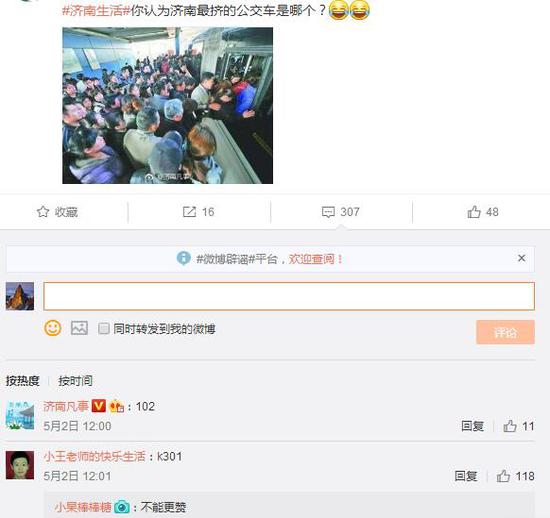Open comments via the 307 comment icon
This screenshot has height=518, width=550.
point(328,212)
